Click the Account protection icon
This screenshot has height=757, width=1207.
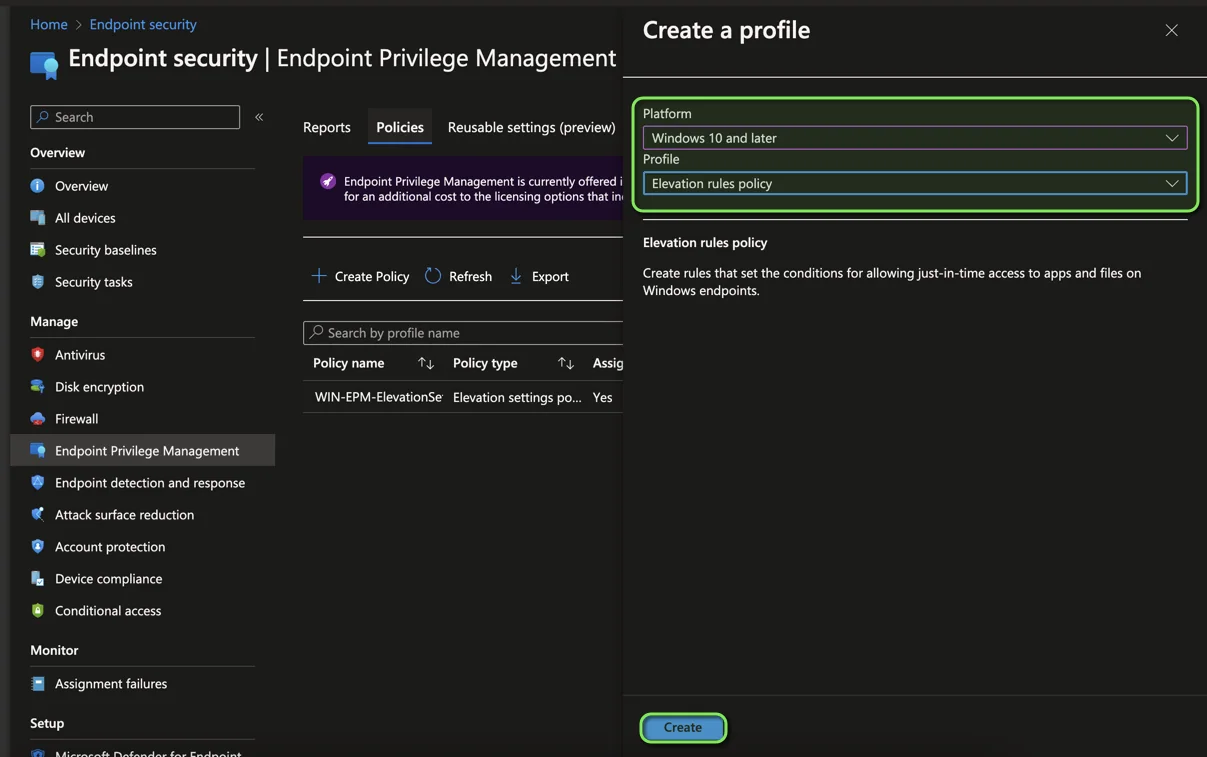pos(38,547)
